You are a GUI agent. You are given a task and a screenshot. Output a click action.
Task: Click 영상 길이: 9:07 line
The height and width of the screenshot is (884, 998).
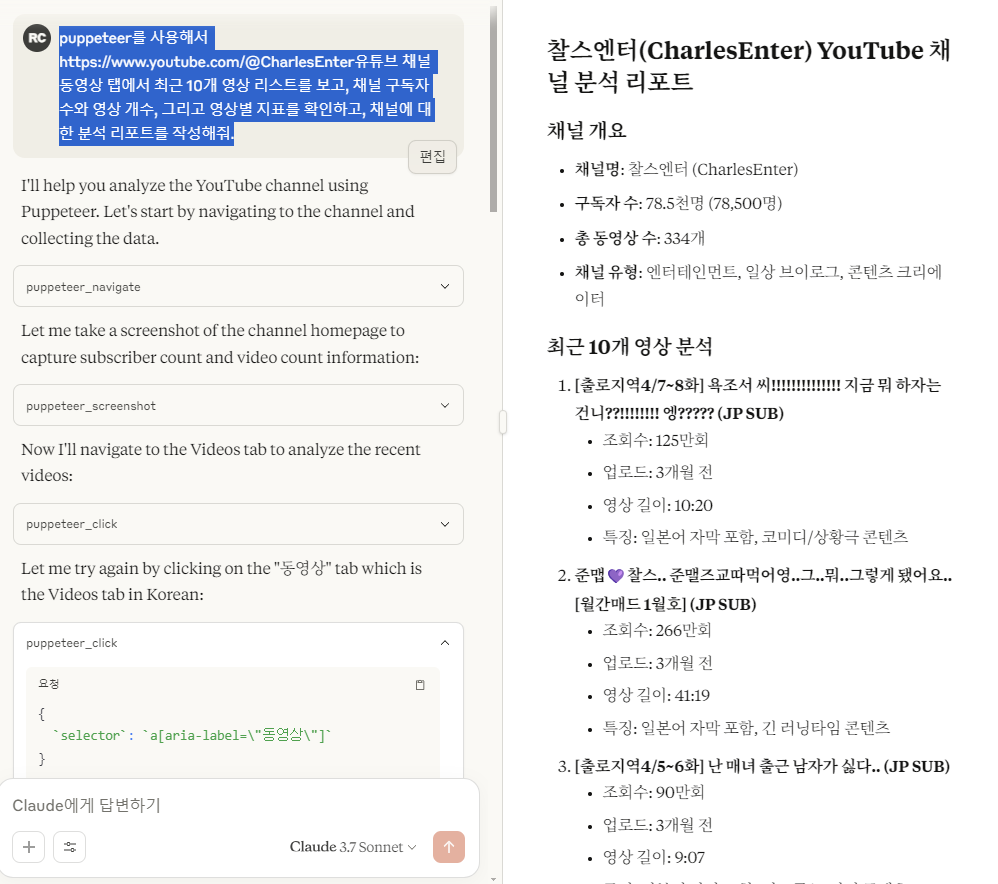point(654,857)
